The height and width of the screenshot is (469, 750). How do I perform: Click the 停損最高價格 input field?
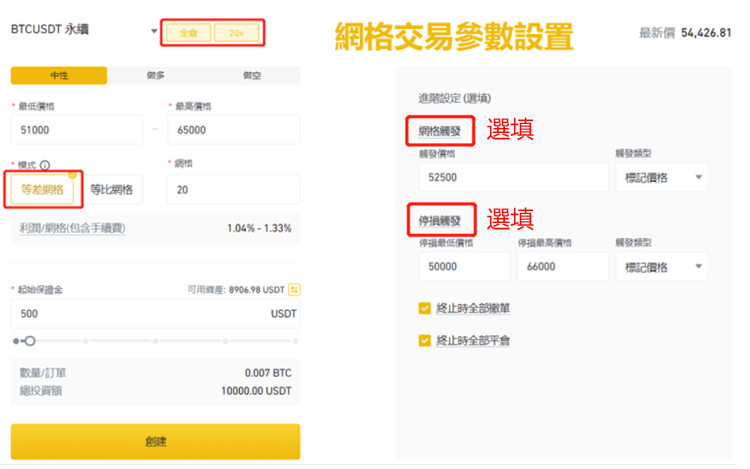pyautogui.click(x=562, y=266)
